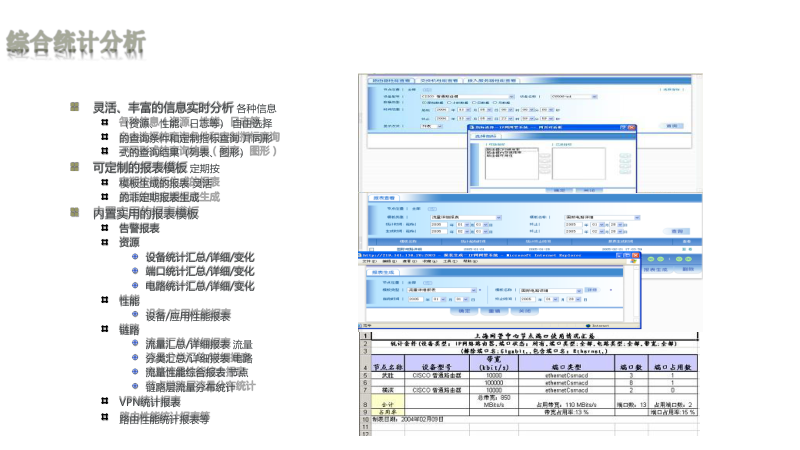Switch to the 选择指标 tab in the dialog
Viewport: 800px width, 450px height.
[x=485, y=136]
